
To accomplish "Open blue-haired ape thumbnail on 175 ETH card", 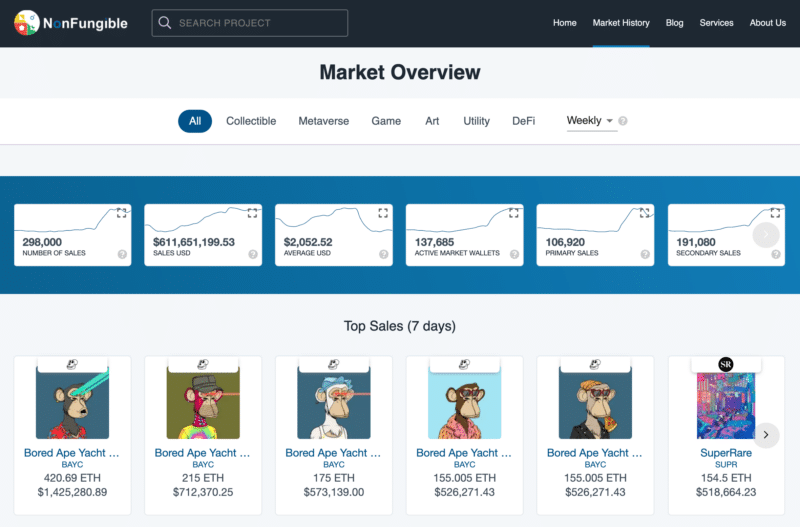I will (x=334, y=405).
